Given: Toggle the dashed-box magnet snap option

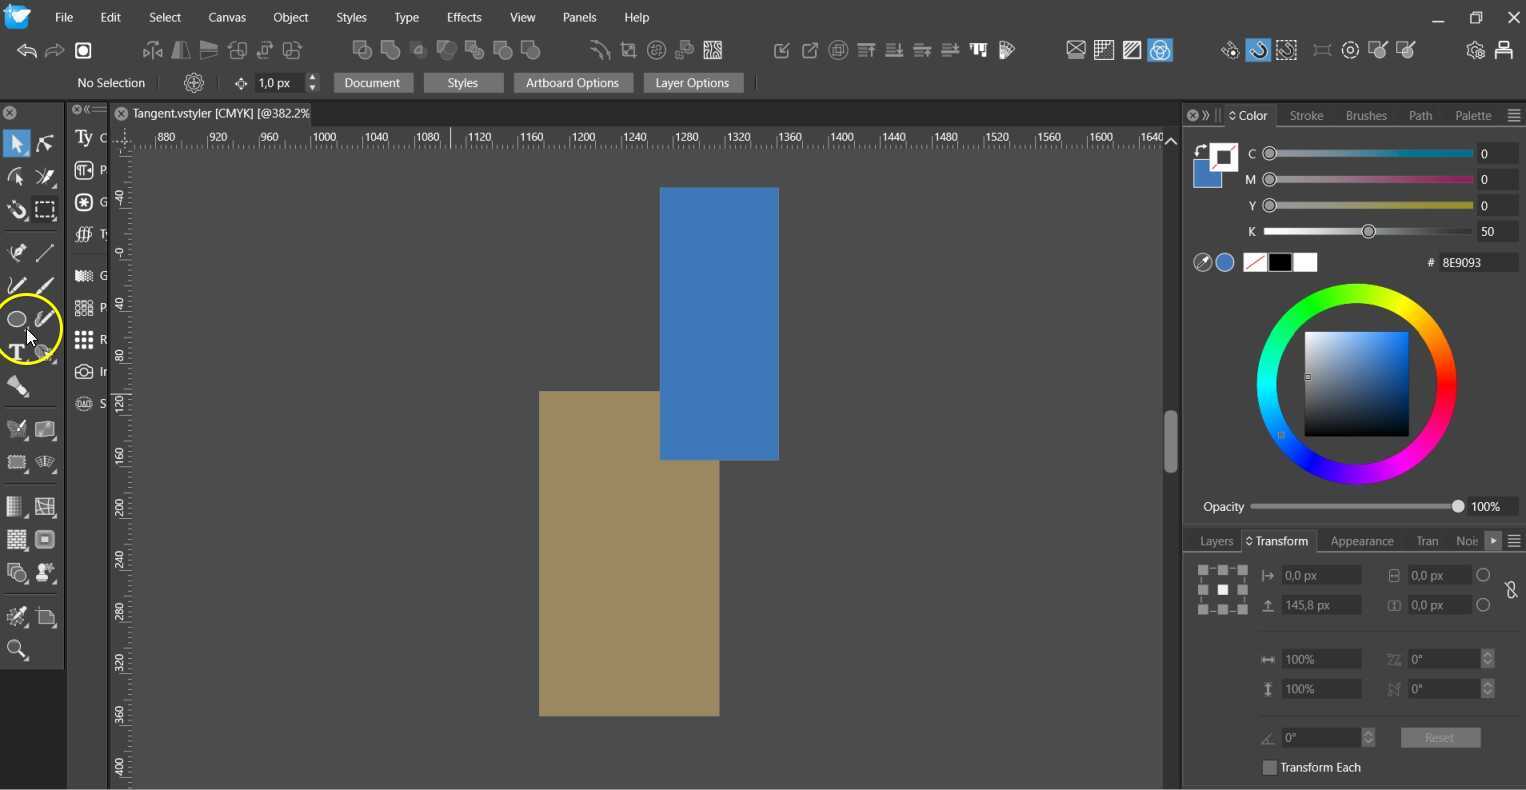Looking at the screenshot, I should click(x=1286, y=50).
